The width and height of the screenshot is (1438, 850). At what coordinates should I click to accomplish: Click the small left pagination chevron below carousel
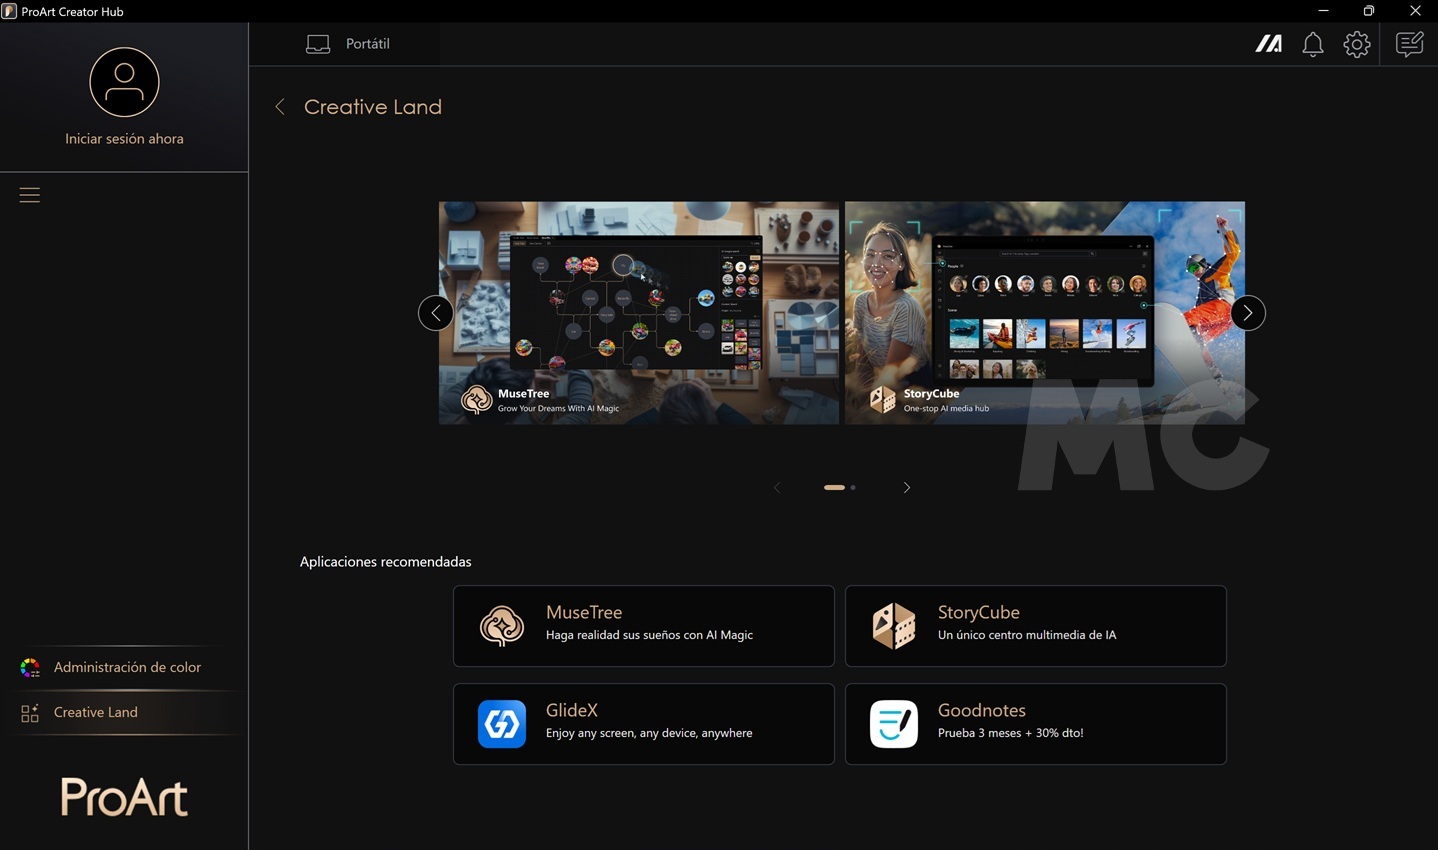pos(777,487)
